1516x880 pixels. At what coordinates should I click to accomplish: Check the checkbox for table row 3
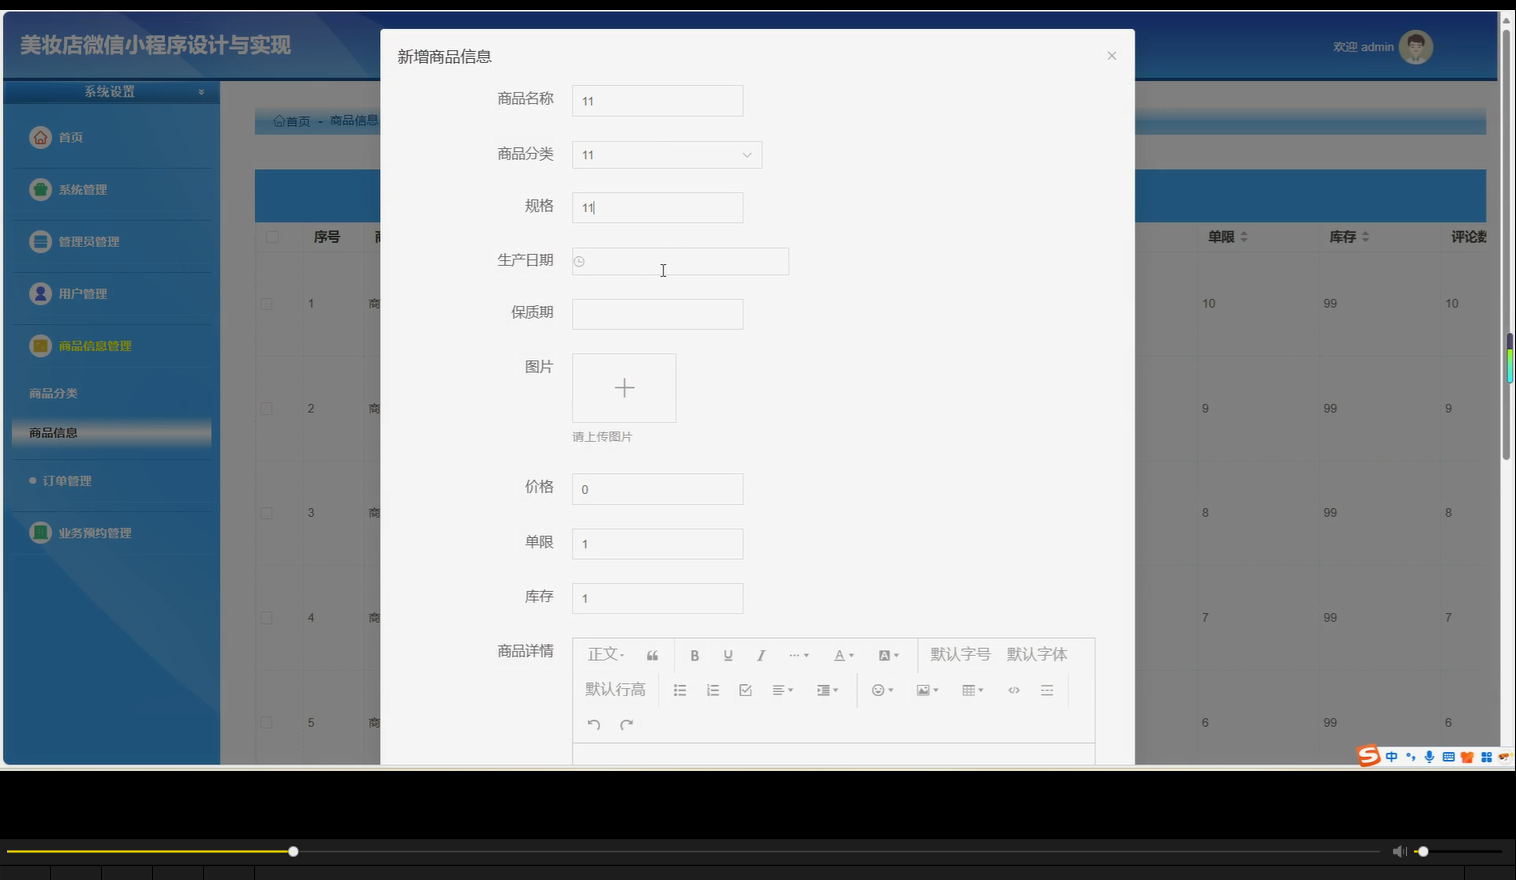point(266,512)
